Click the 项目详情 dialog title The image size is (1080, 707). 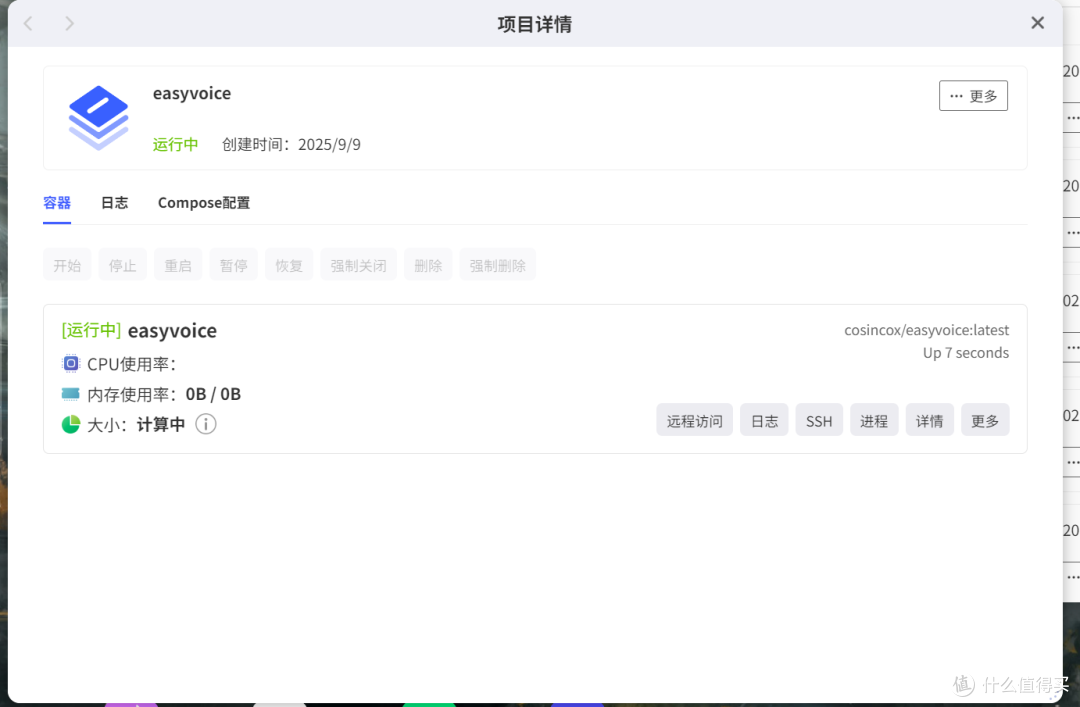click(x=534, y=24)
